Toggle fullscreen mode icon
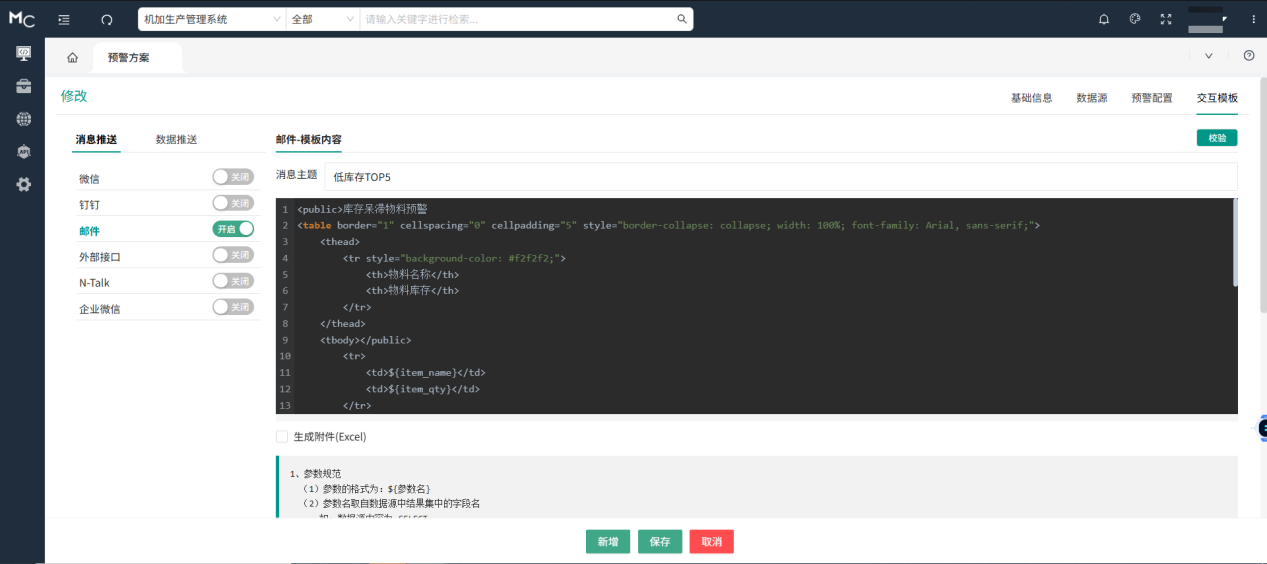The image size is (1267, 564). [1165, 19]
